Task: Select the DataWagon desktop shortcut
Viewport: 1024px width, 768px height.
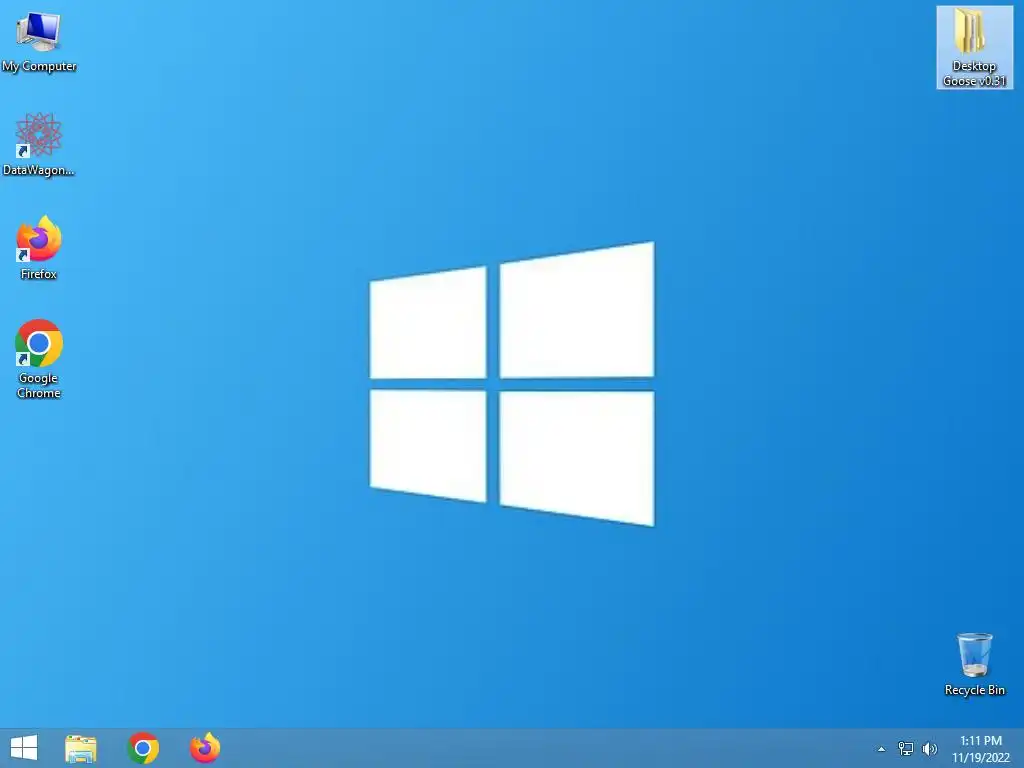Action: (x=39, y=144)
